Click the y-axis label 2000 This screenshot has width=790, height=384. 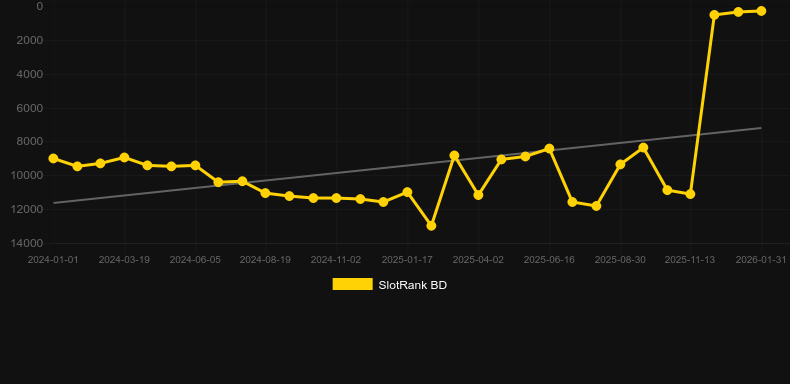point(30,40)
